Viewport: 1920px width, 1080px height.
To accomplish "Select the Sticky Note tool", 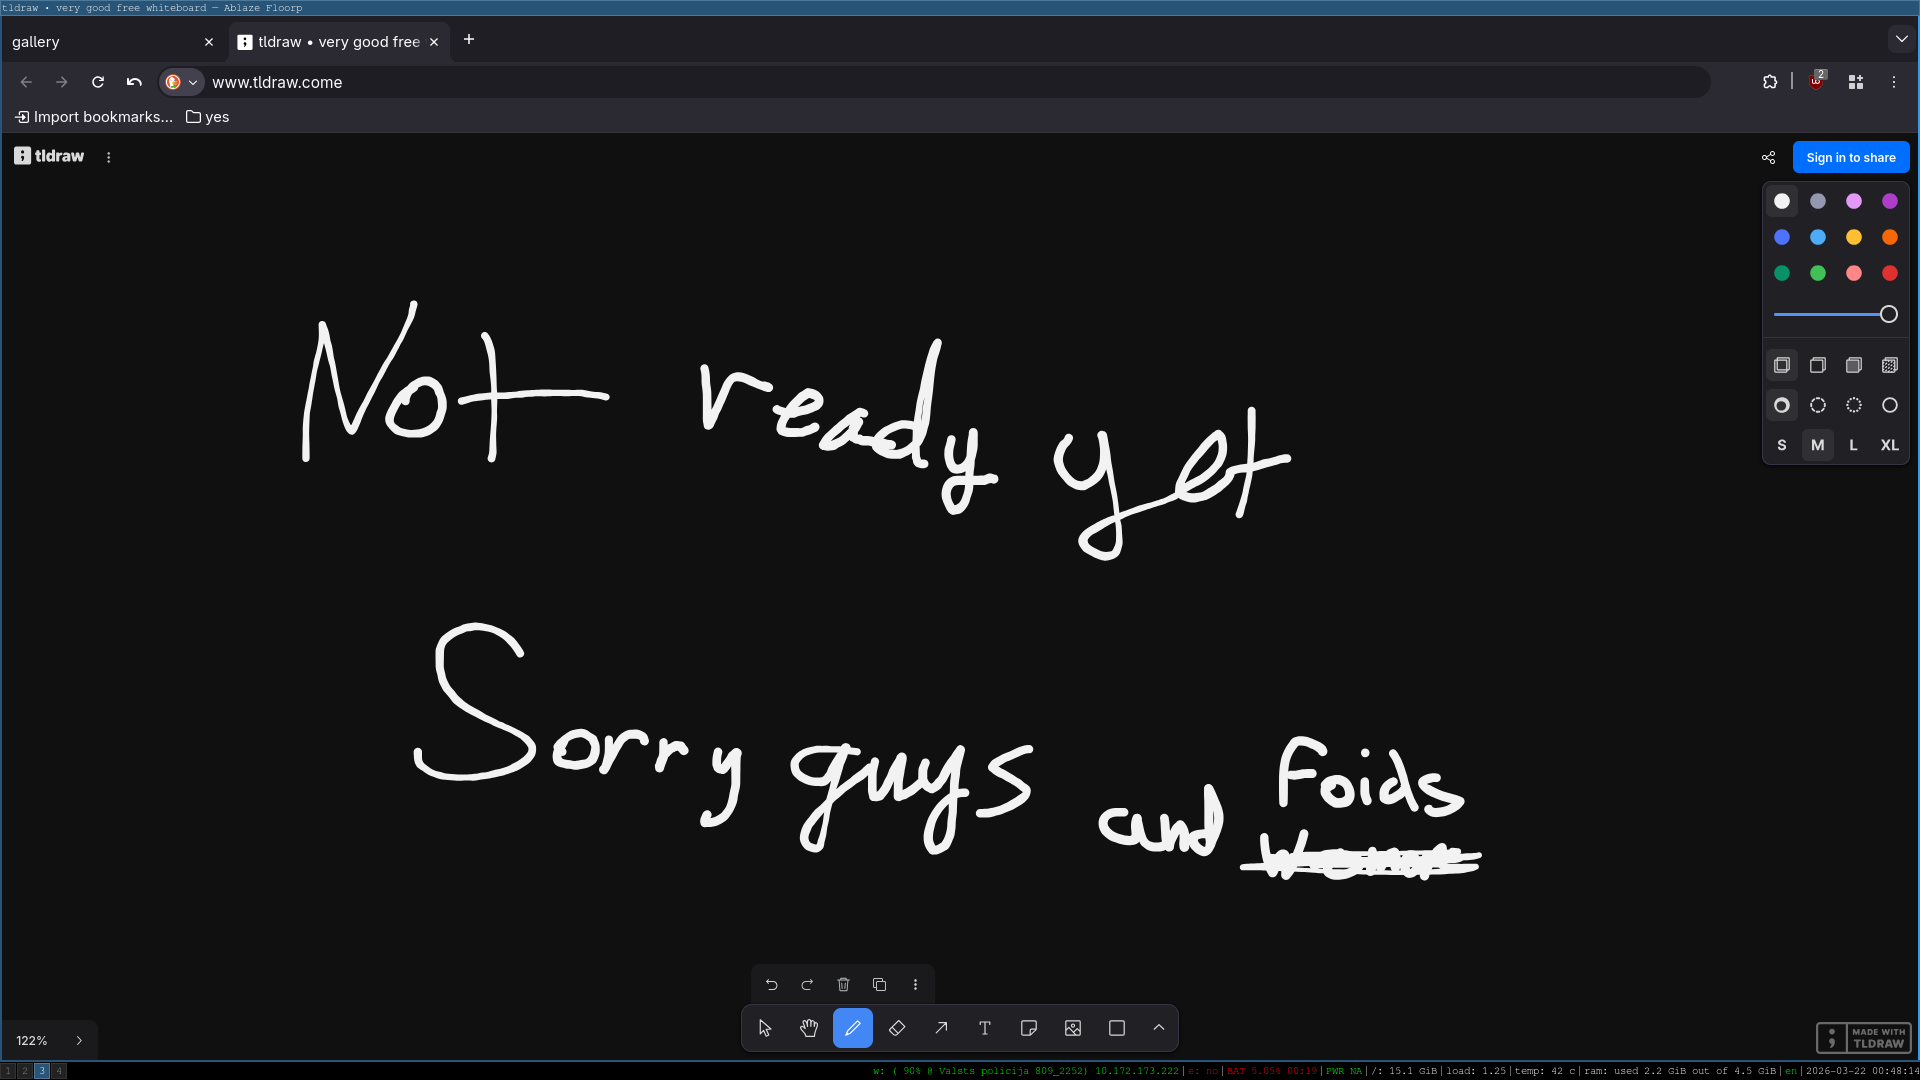I will tap(1029, 1028).
